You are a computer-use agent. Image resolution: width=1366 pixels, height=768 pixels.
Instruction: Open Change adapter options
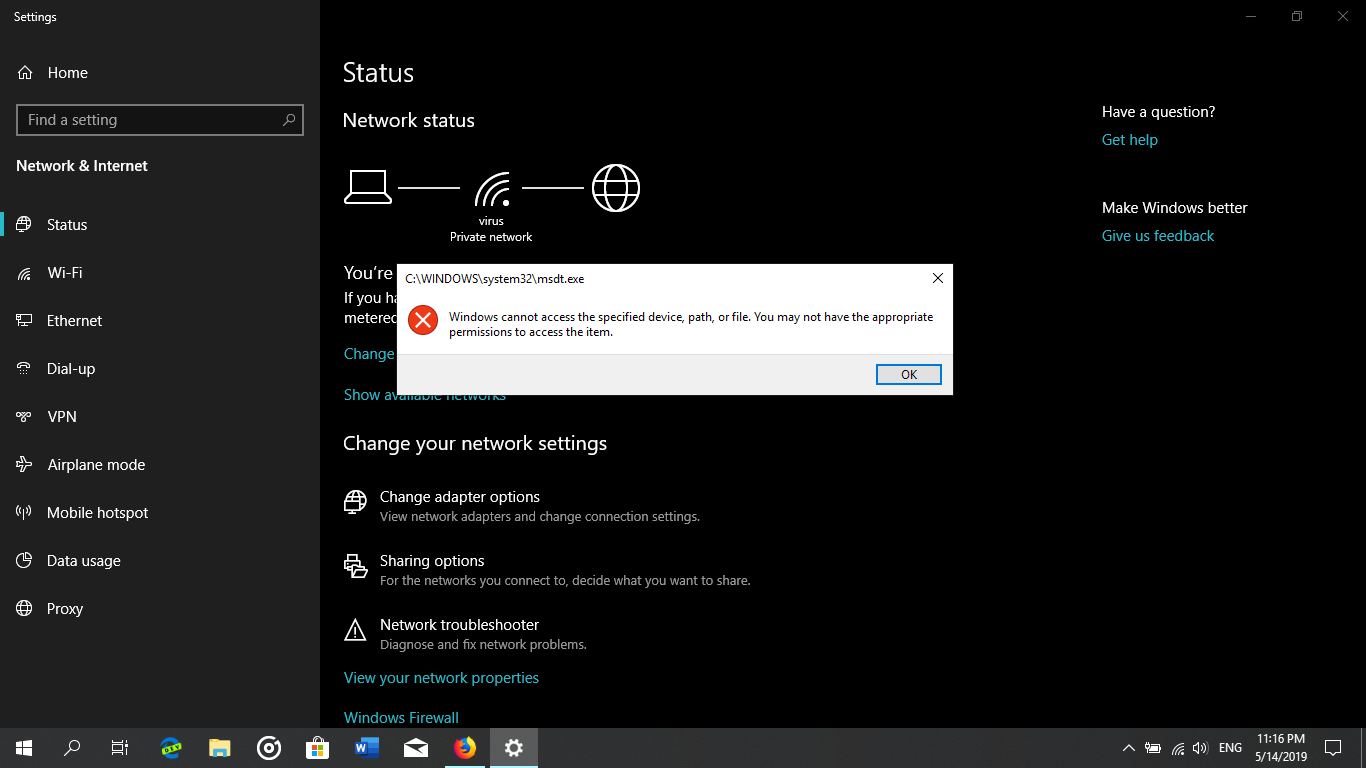[459, 497]
